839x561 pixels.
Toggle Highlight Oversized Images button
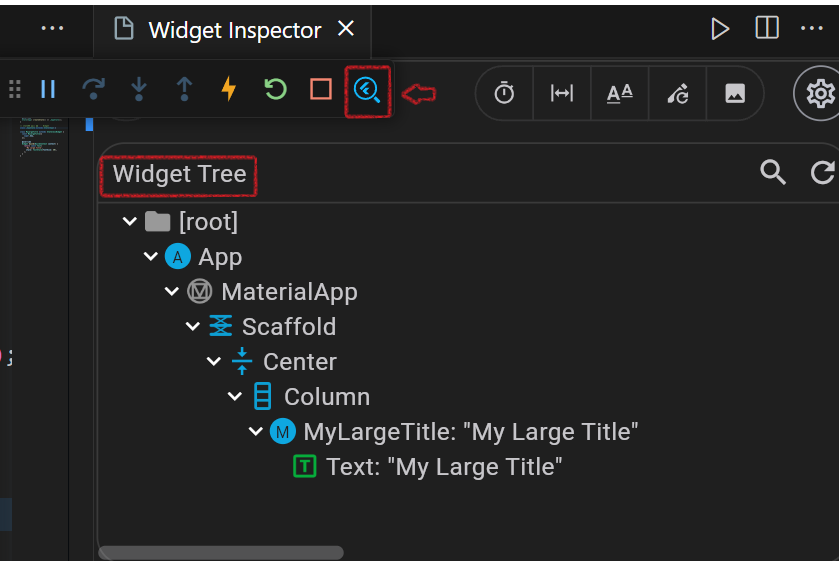pyautogui.click(x=735, y=94)
